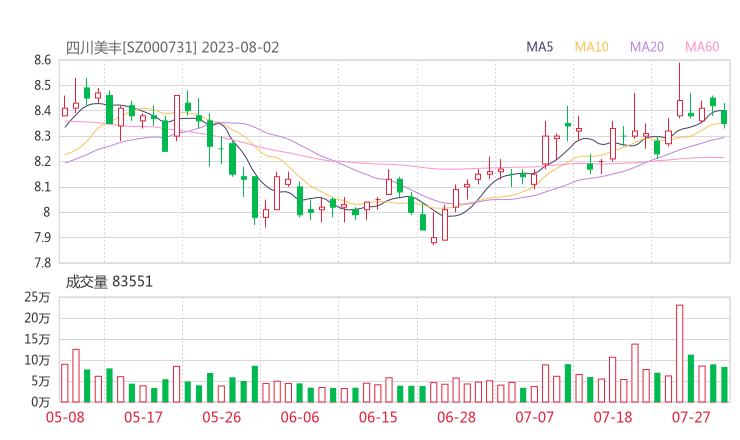Click the 20万 volume axis label
The width and height of the screenshot is (740, 440).
(37, 318)
